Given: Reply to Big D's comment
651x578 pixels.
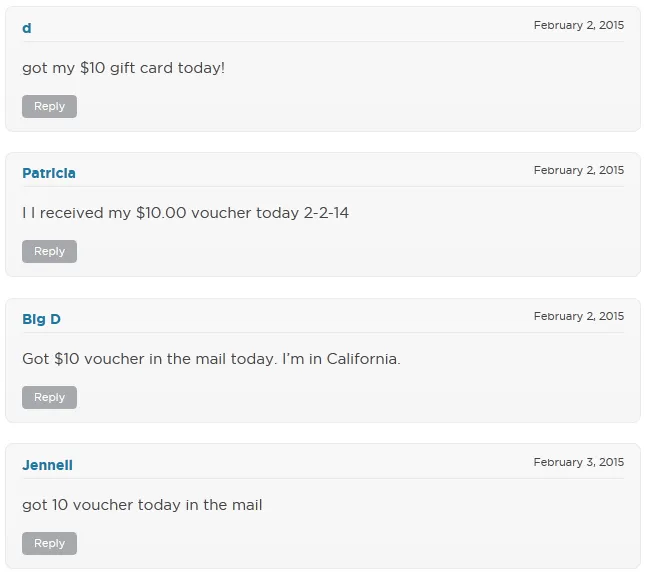Looking at the screenshot, I should click(49, 397).
